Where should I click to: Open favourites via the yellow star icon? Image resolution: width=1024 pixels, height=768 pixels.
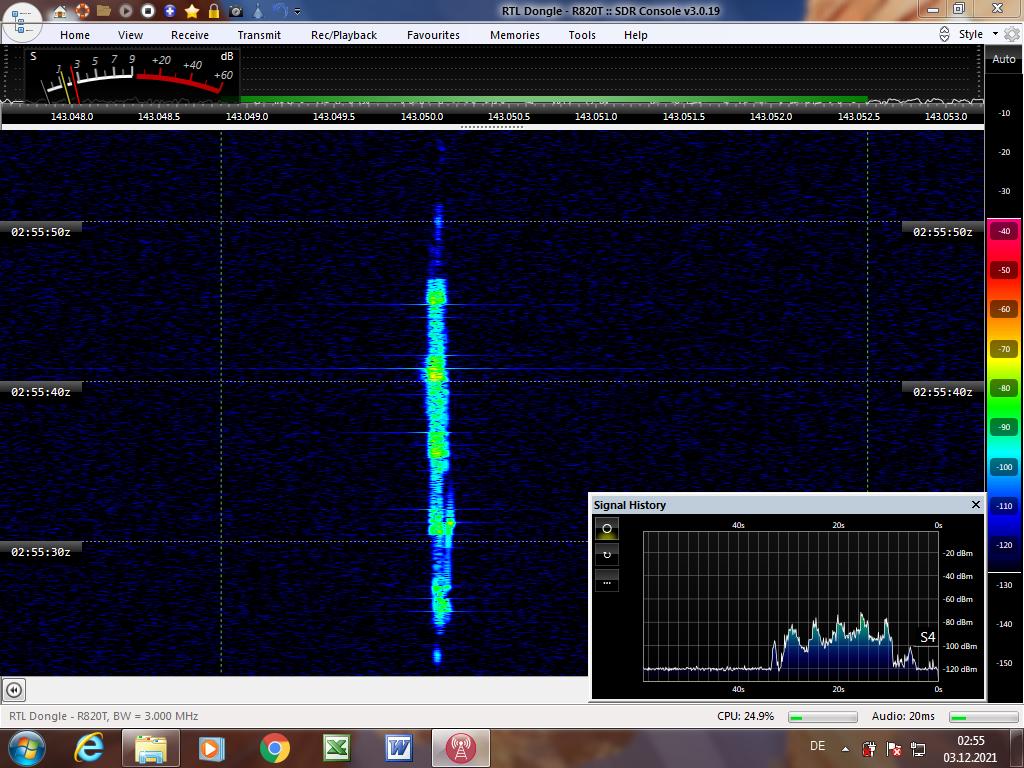[192, 11]
